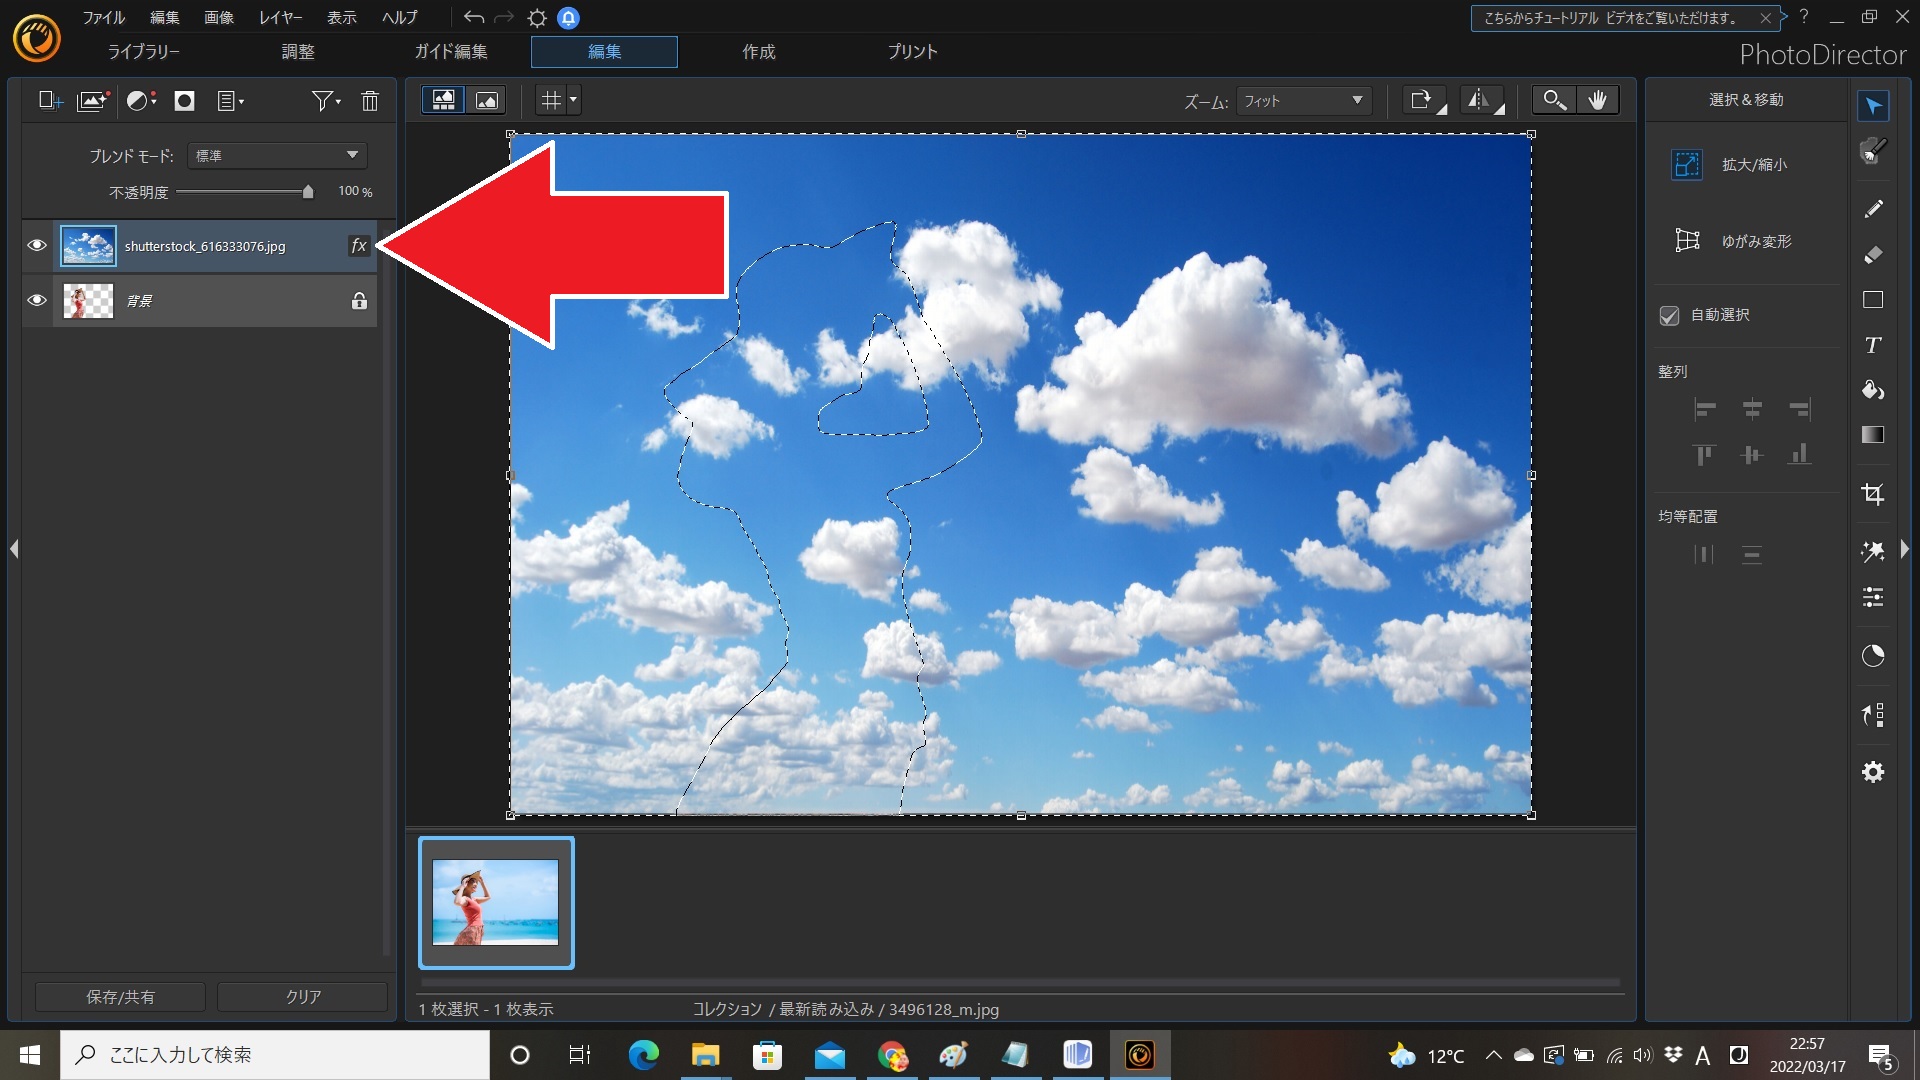Click the 保存/共有 button

(x=120, y=996)
